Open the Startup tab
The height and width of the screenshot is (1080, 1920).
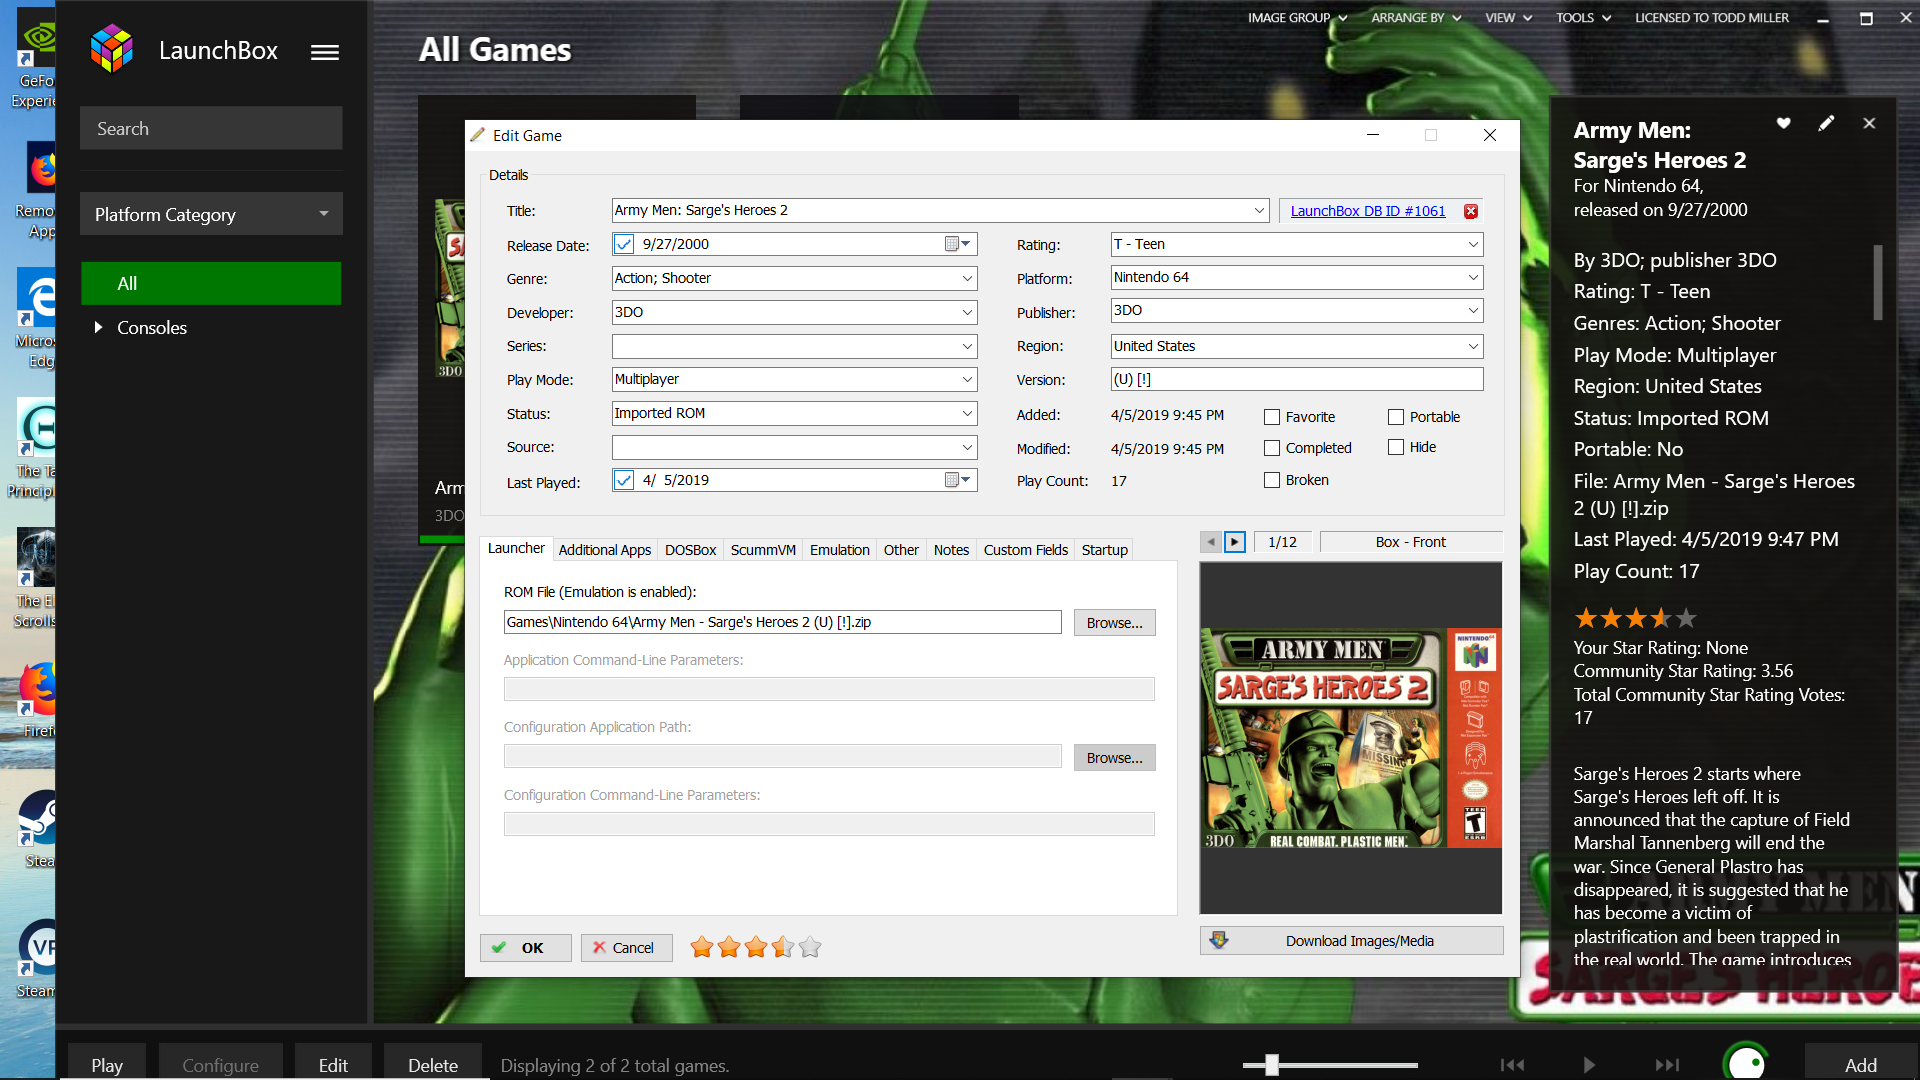(x=1104, y=550)
